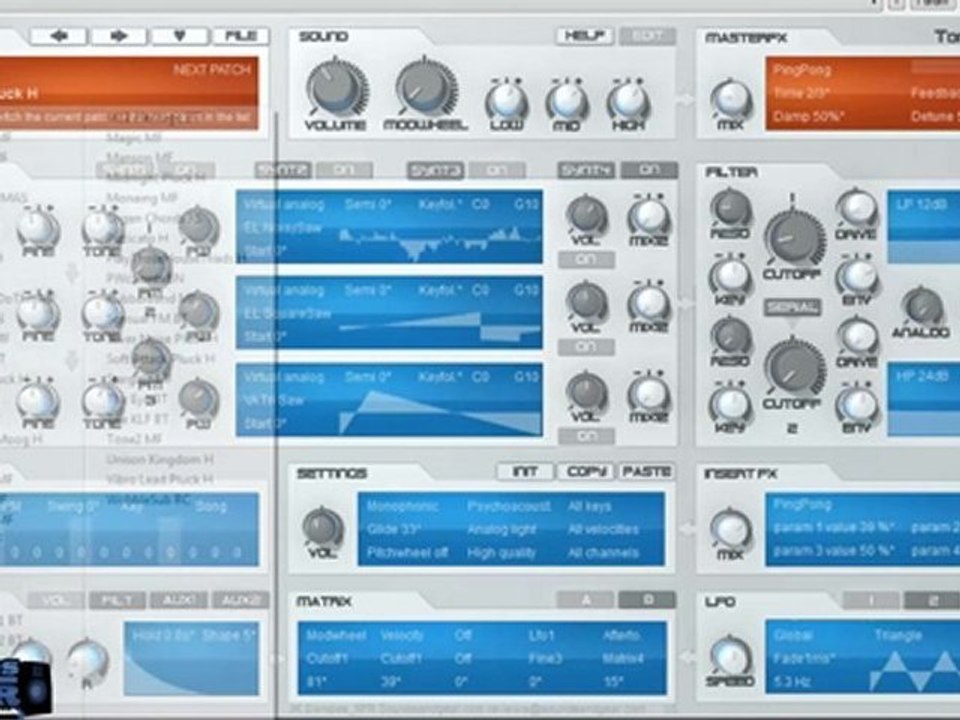The height and width of the screenshot is (720, 960).
Task: Click the MID EQ knob
Action: (x=567, y=101)
